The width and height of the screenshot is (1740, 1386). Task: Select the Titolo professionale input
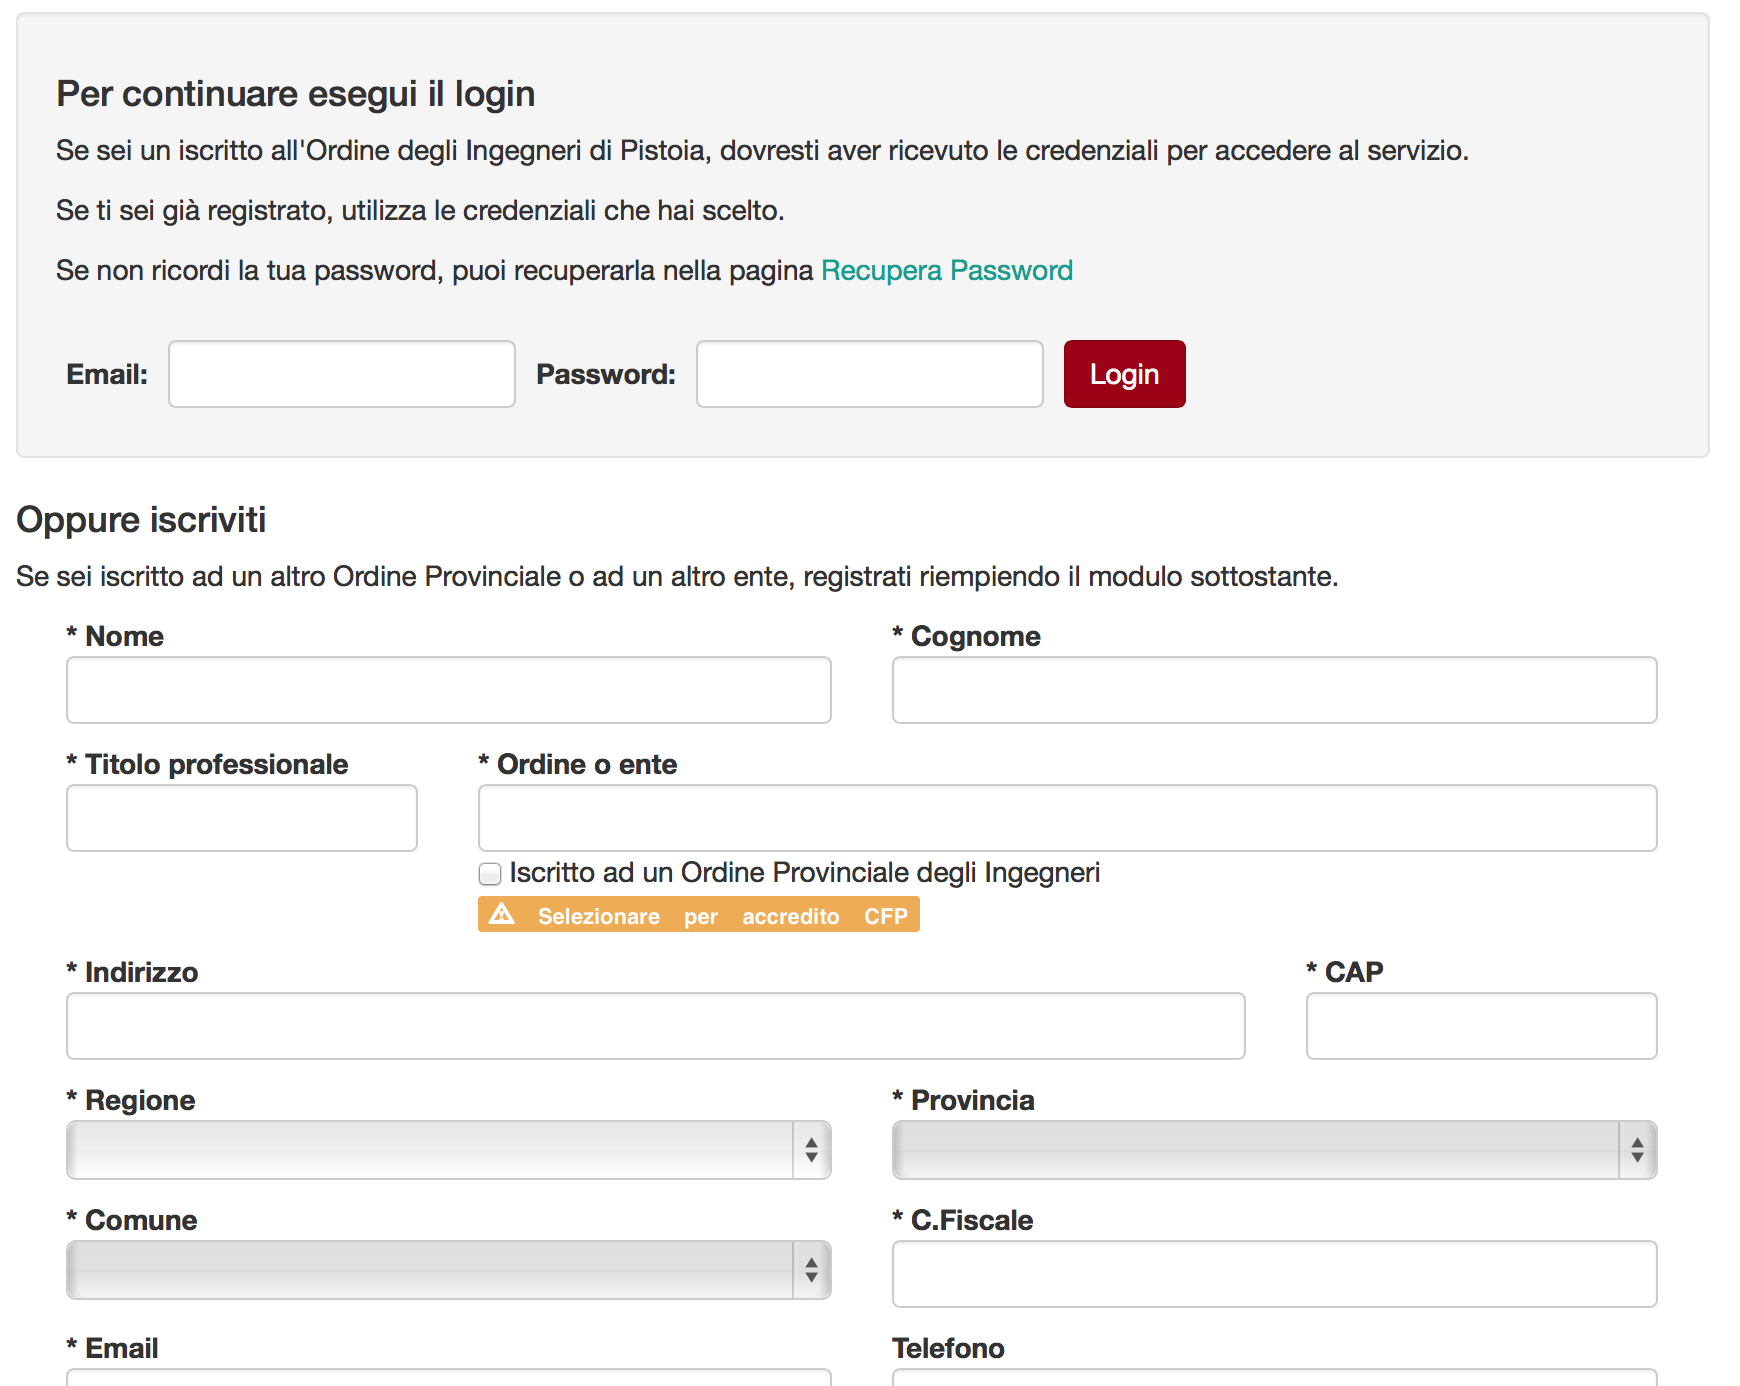242,818
